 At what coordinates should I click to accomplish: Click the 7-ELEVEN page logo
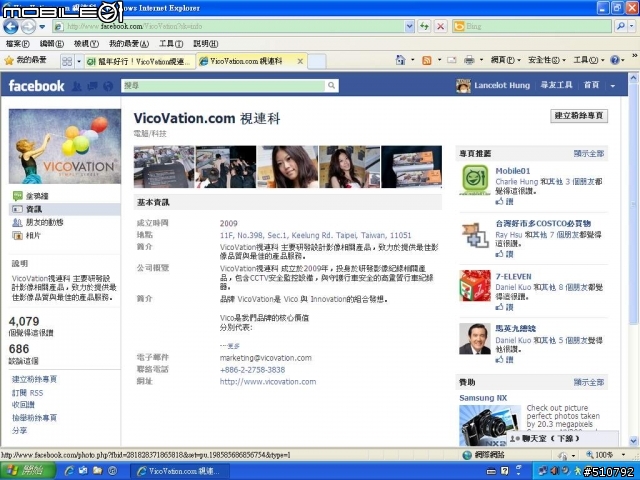(475, 285)
